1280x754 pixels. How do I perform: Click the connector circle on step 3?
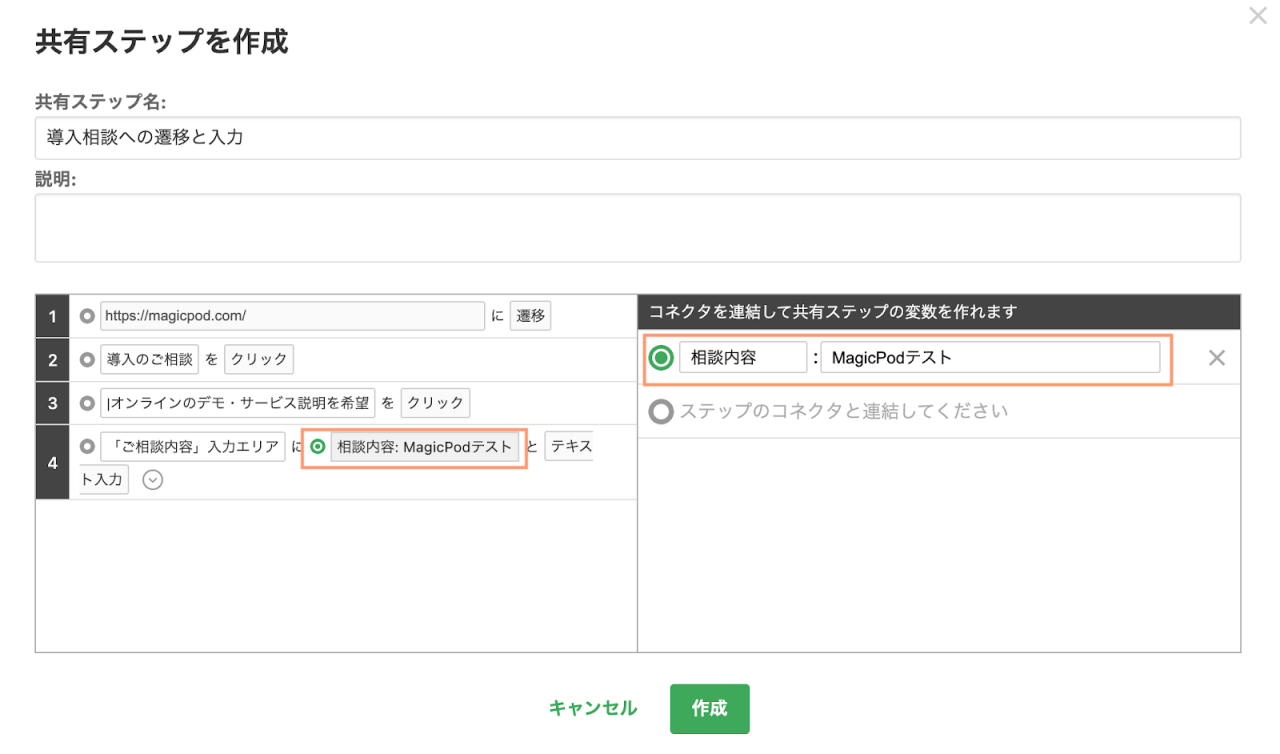click(88, 402)
